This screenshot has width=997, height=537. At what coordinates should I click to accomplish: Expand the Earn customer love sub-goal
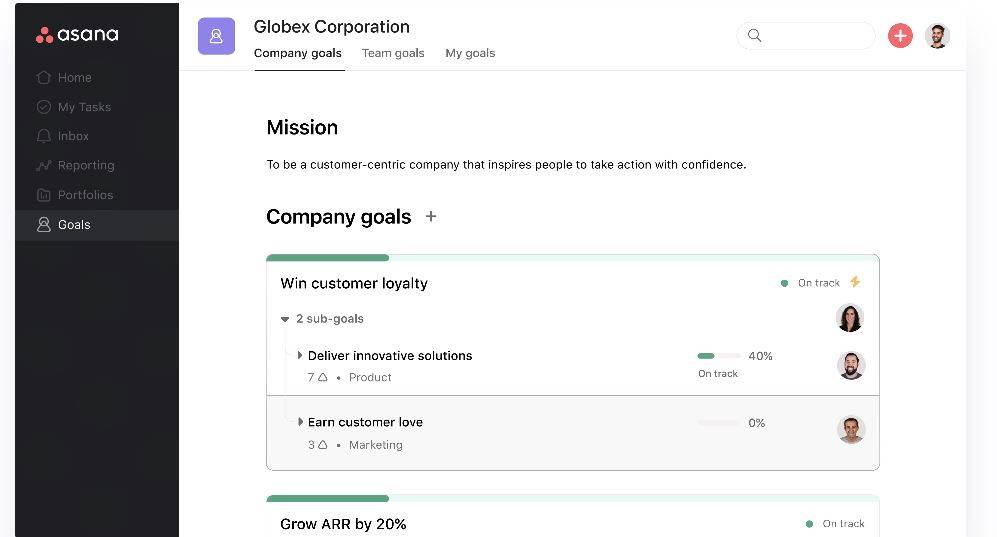click(299, 422)
